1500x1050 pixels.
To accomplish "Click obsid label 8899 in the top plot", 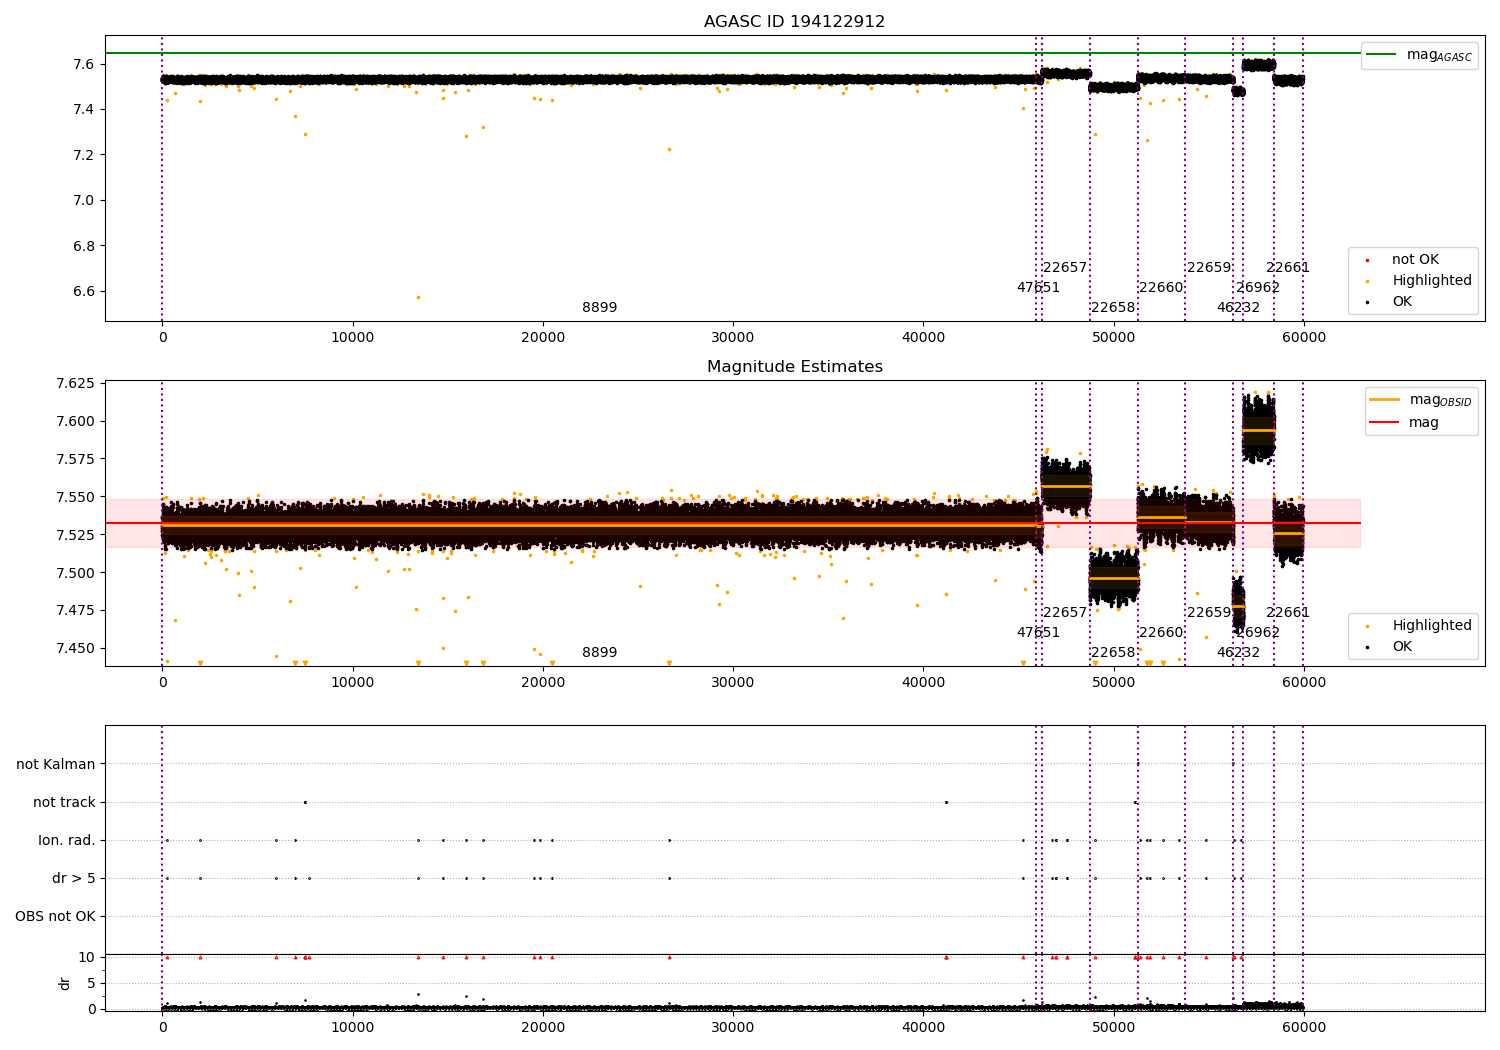I will (x=600, y=308).
